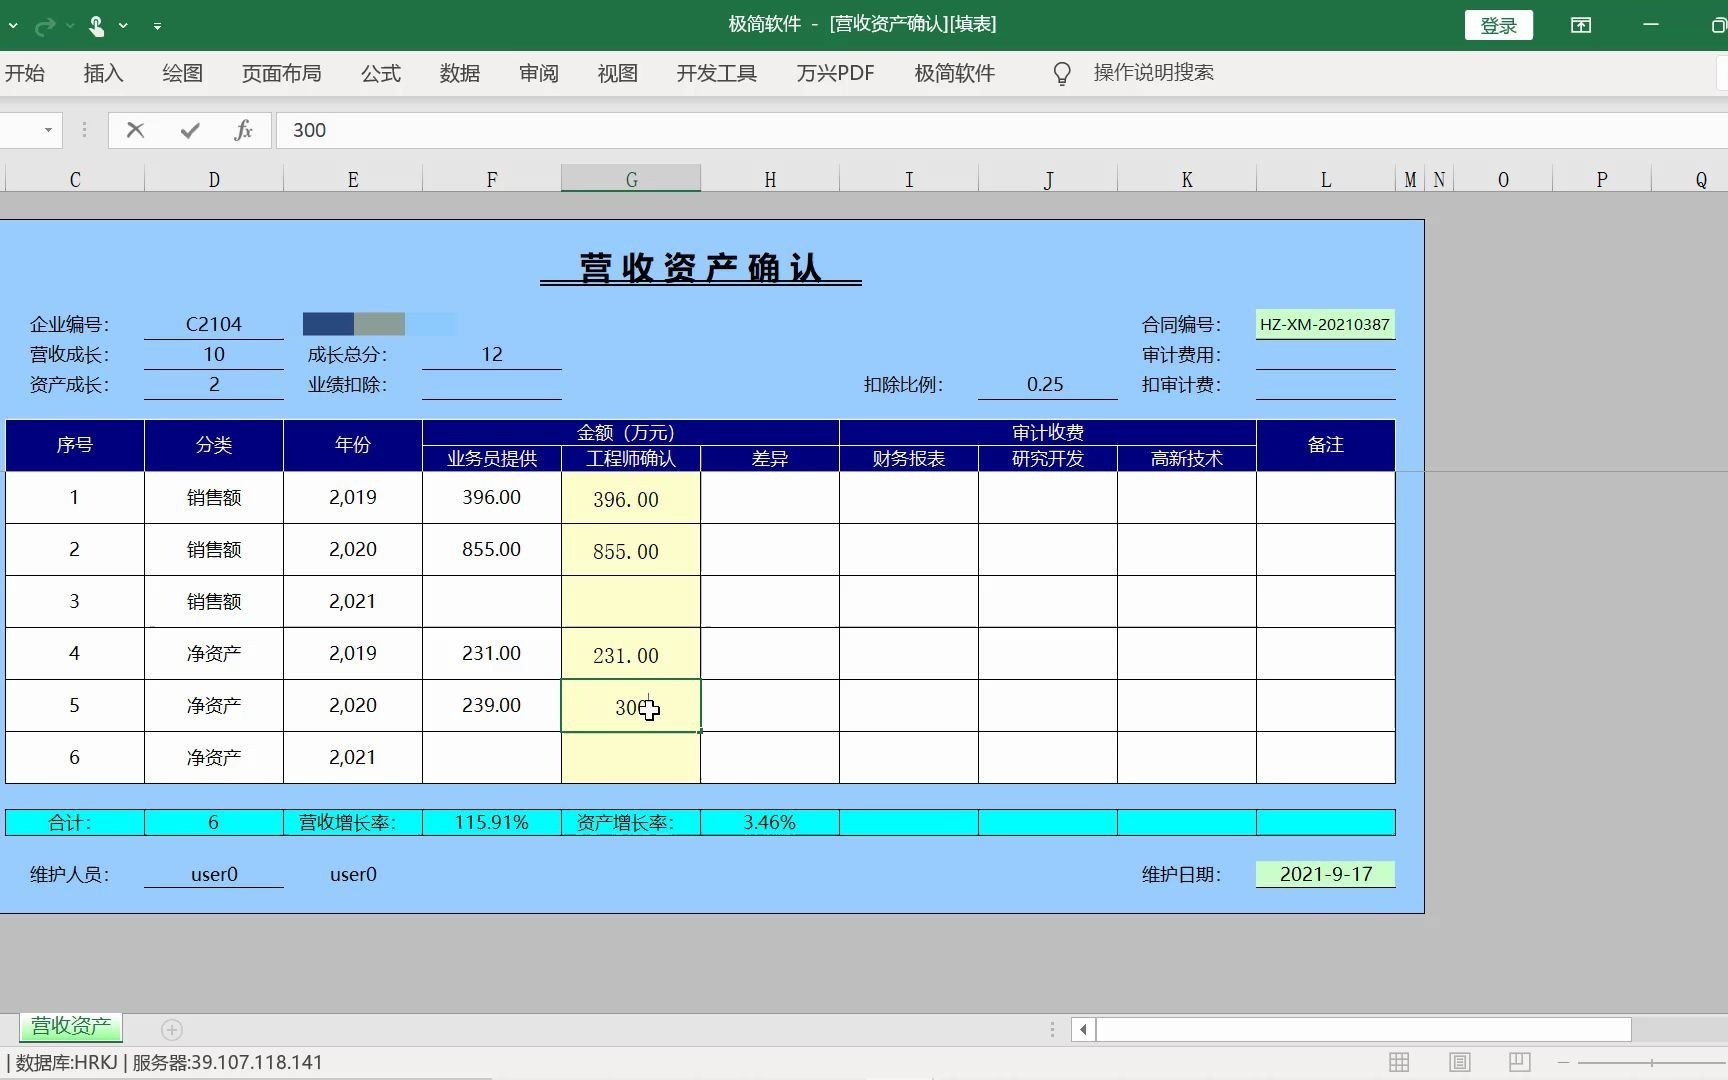The height and width of the screenshot is (1080, 1728).
Task: Open the 绘图 ribbon tab
Action: [x=182, y=73]
